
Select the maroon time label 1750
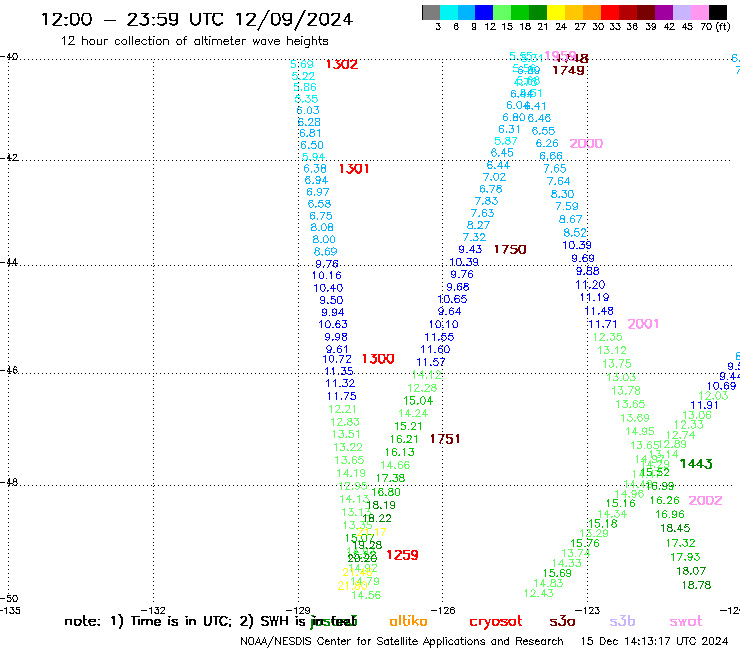pos(510,249)
